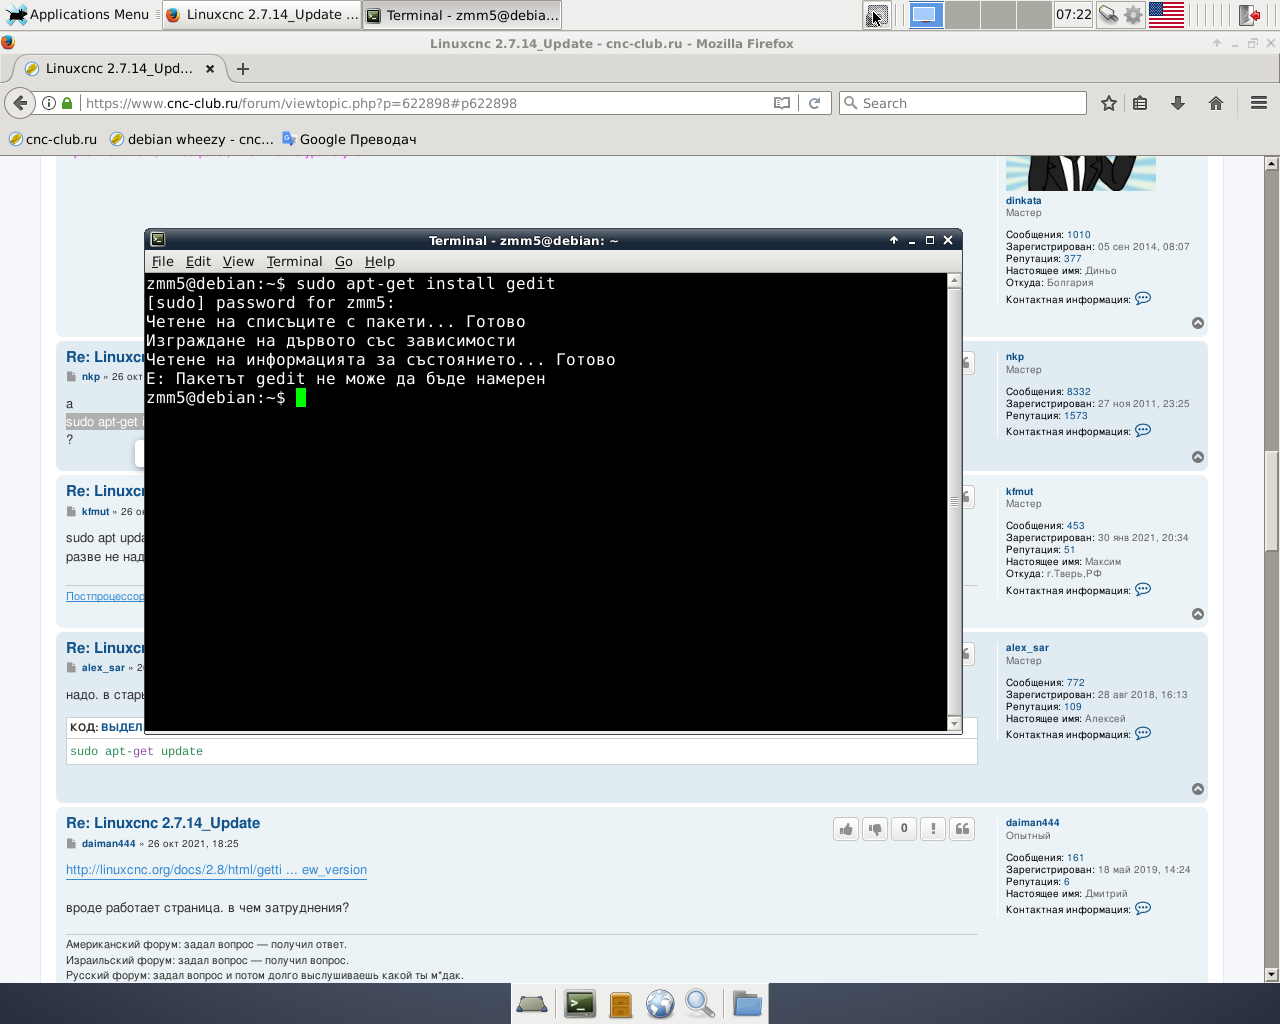Click the panel tray icon beside the pager
This screenshot has height=1024, width=1280.
877,15
